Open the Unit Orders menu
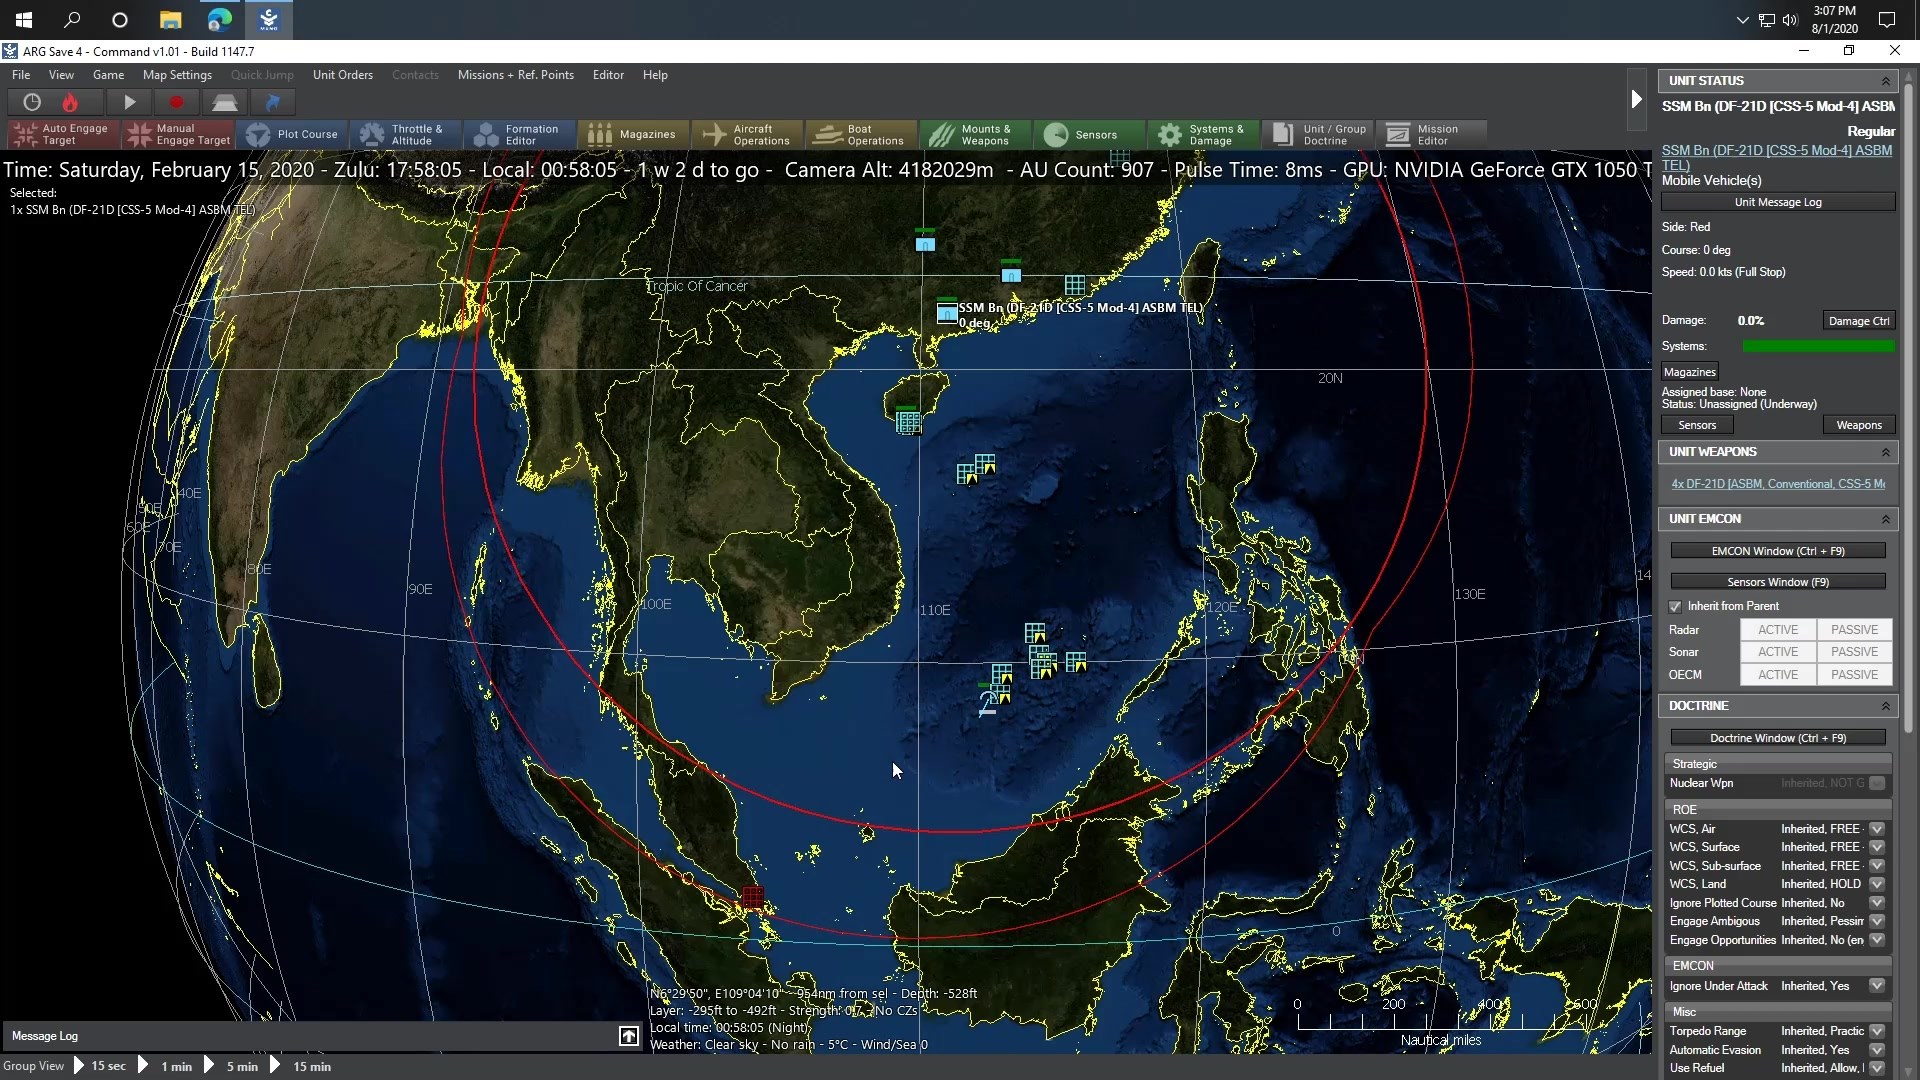The height and width of the screenshot is (1080, 1920). click(x=342, y=75)
